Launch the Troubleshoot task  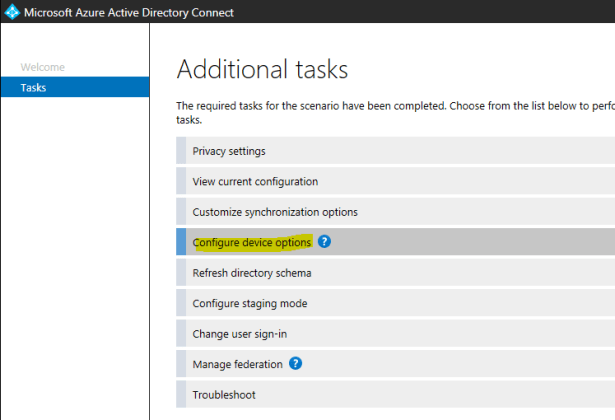click(x=224, y=395)
